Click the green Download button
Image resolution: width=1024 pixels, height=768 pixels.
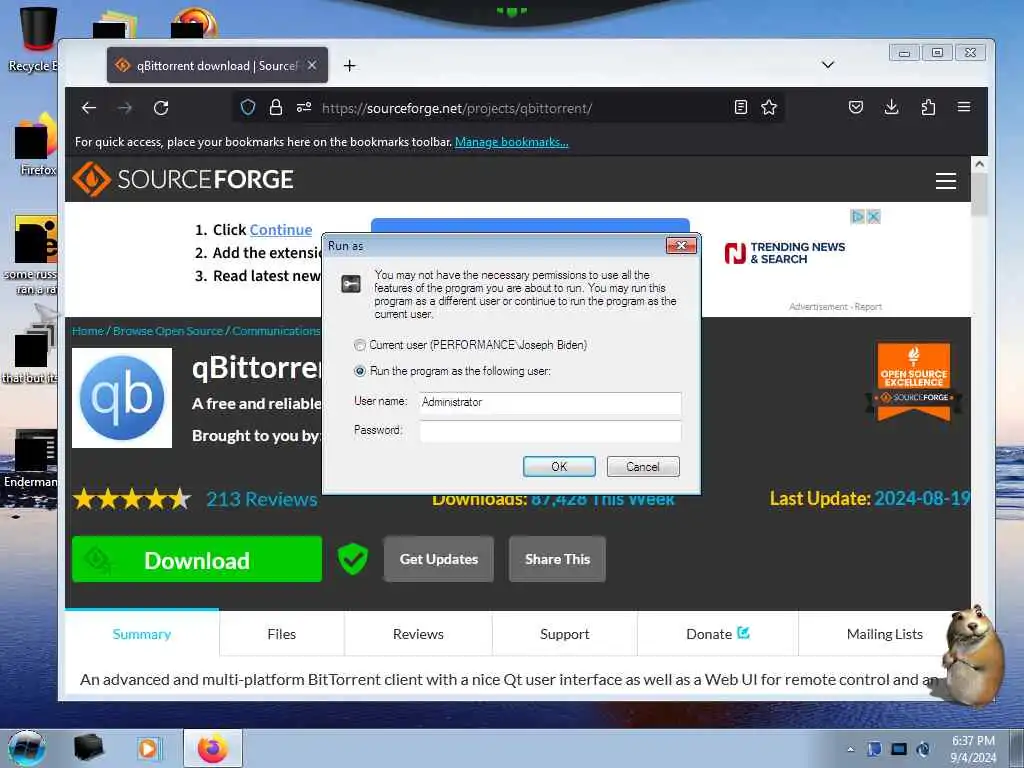click(197, 559)
